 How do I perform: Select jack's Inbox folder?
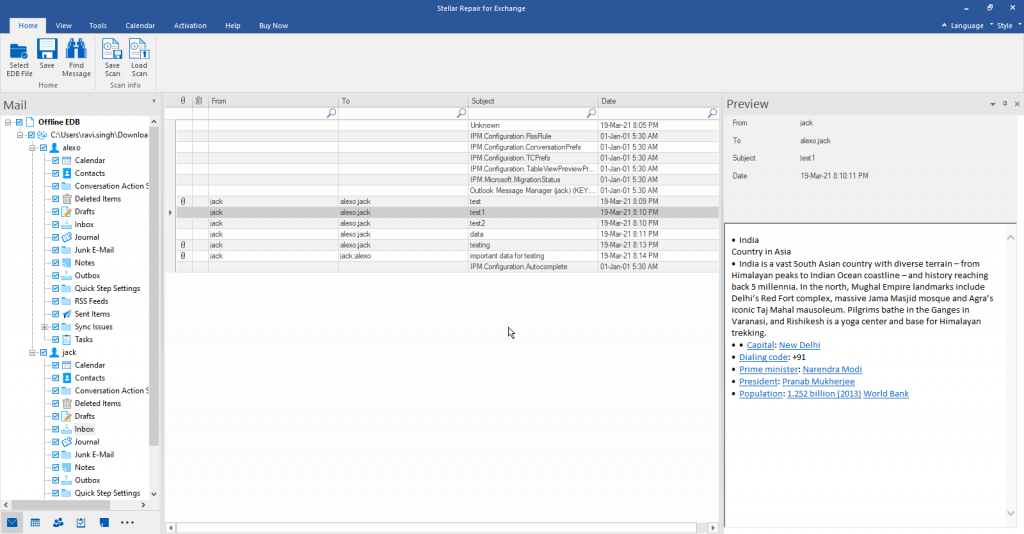pyautogui.click(x=84, y=429)
